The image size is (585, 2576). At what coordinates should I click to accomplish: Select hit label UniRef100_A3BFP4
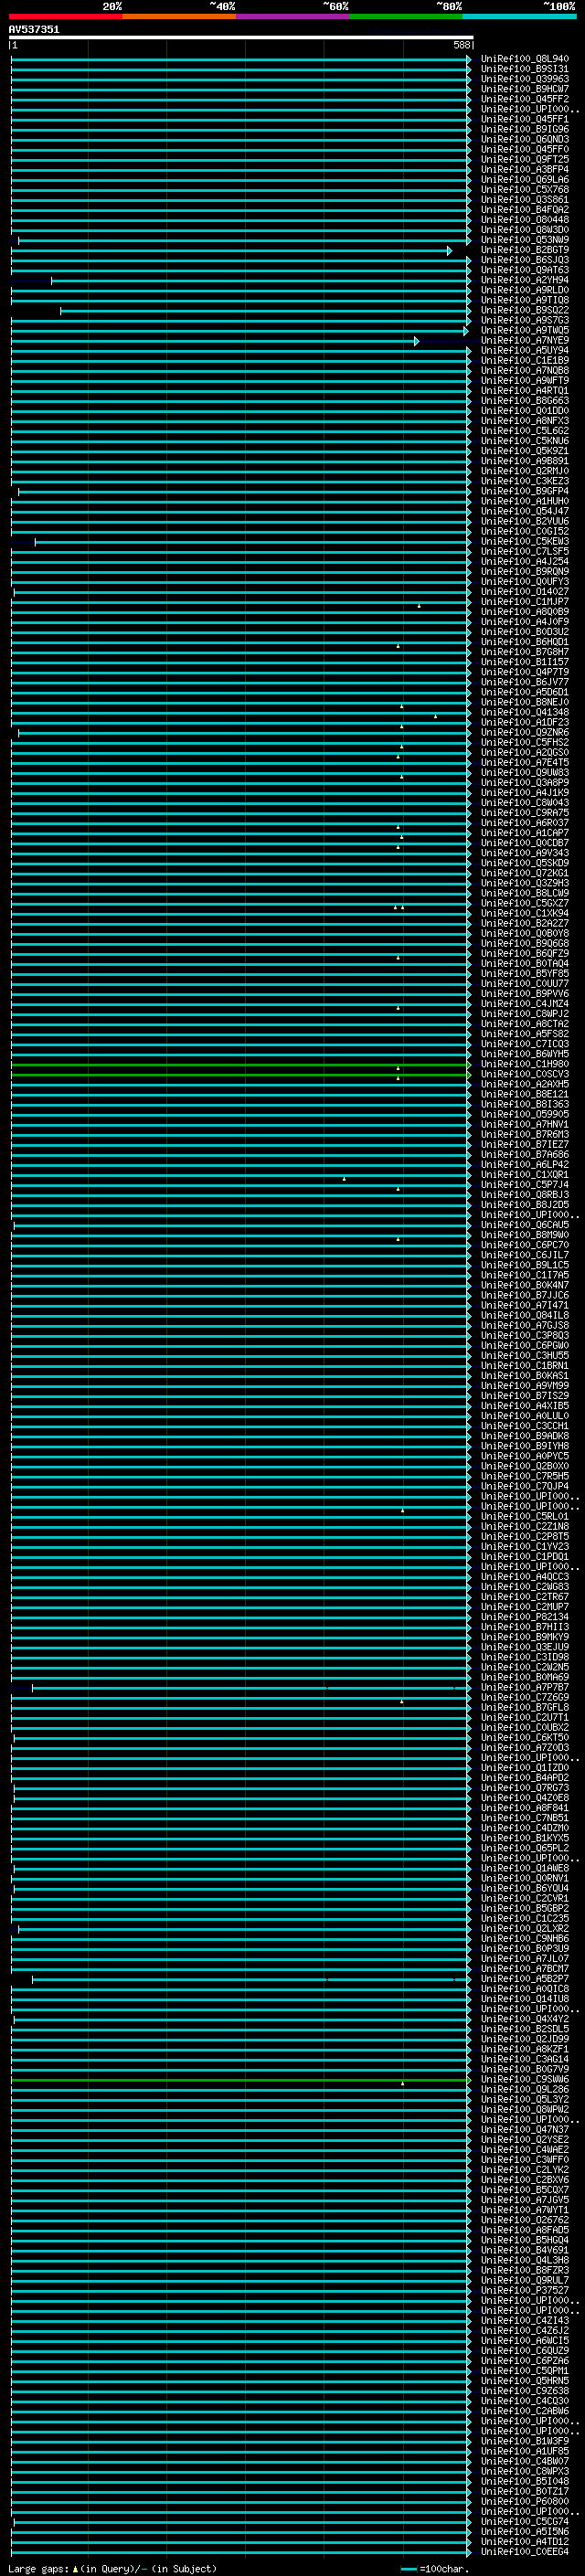point(524,169)
